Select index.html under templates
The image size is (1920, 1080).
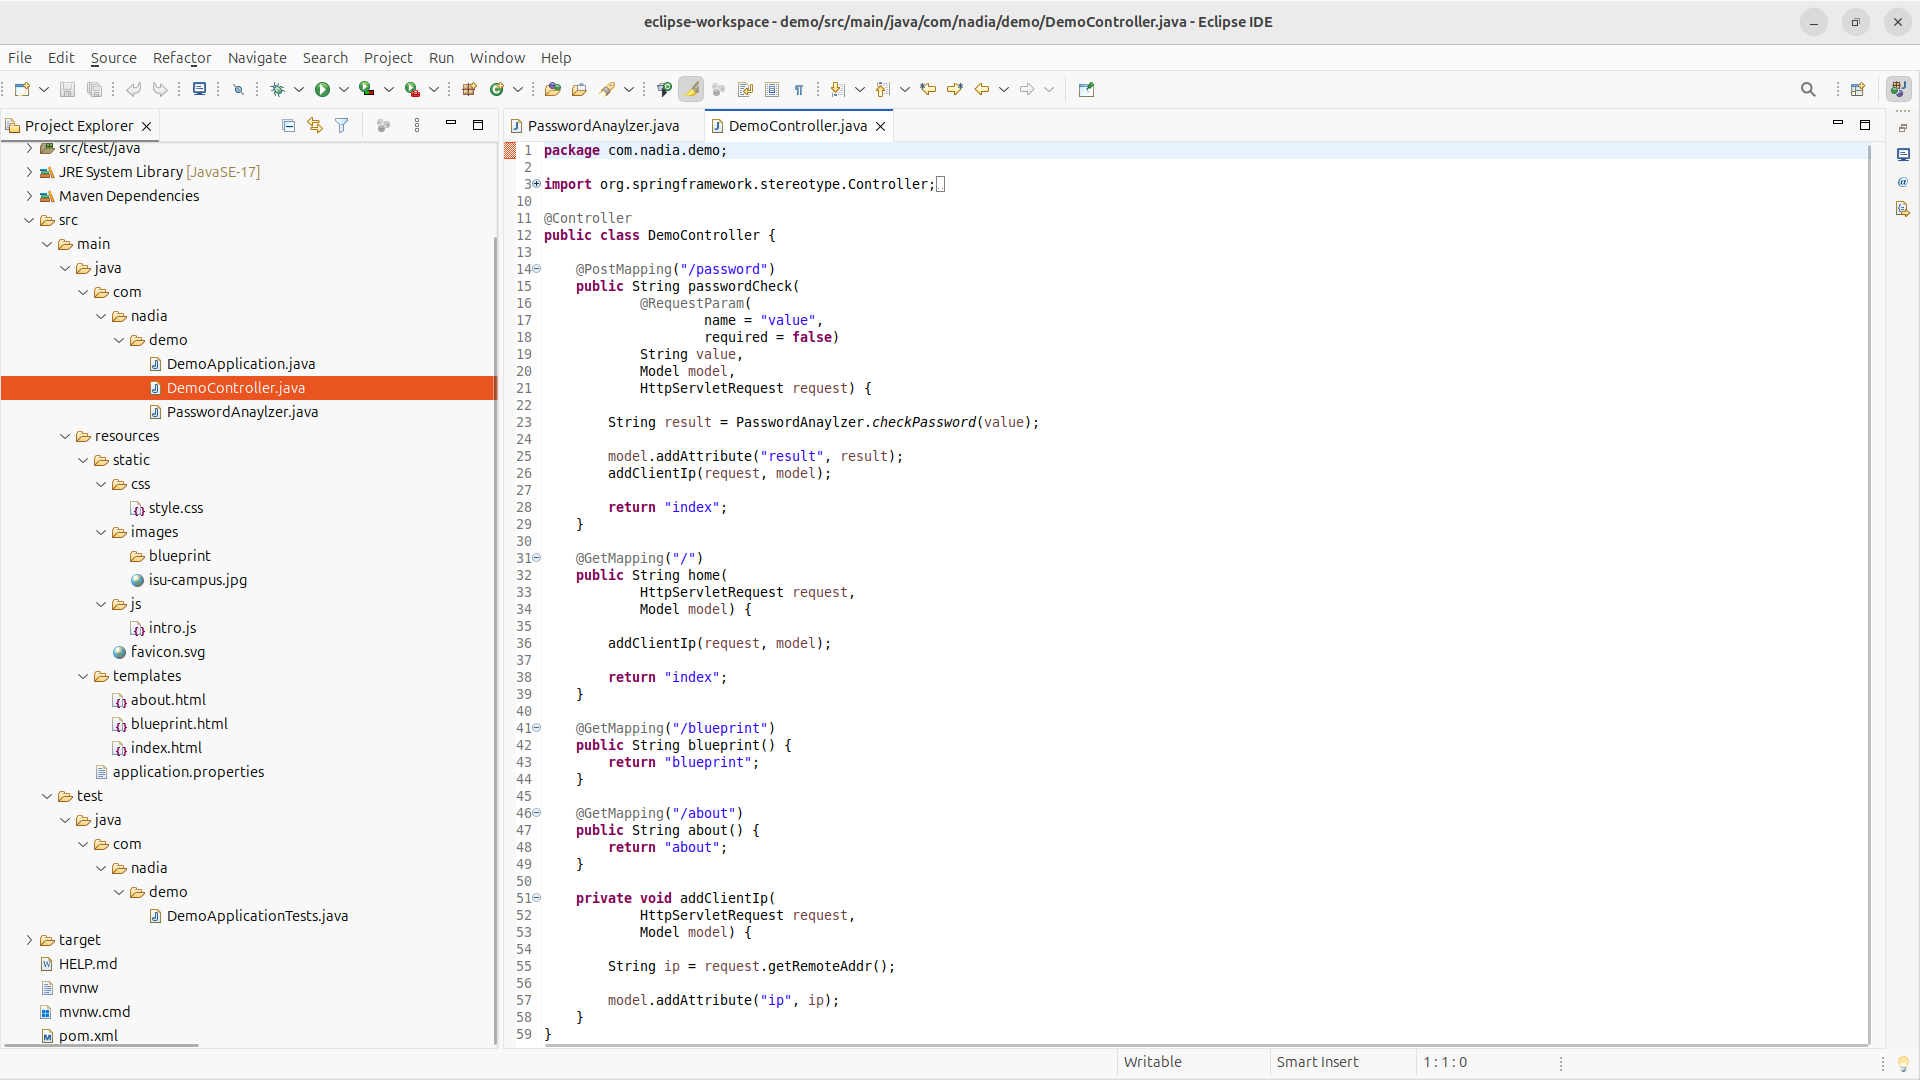click(166, 748)
